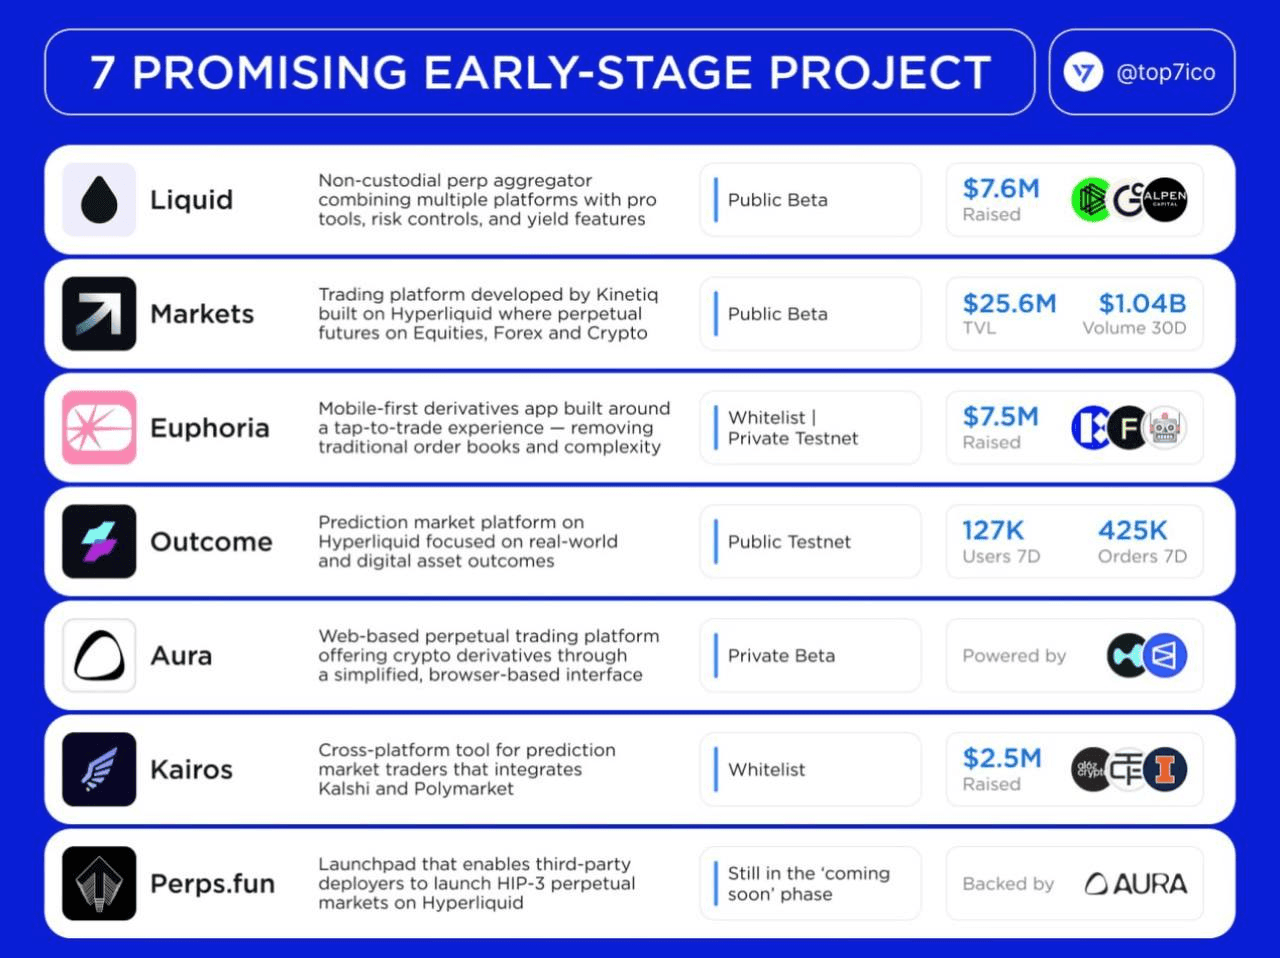Click the Alpen Capital investor logo
The width and height of the screenshot is (1280, 958).
(1165, 199)
